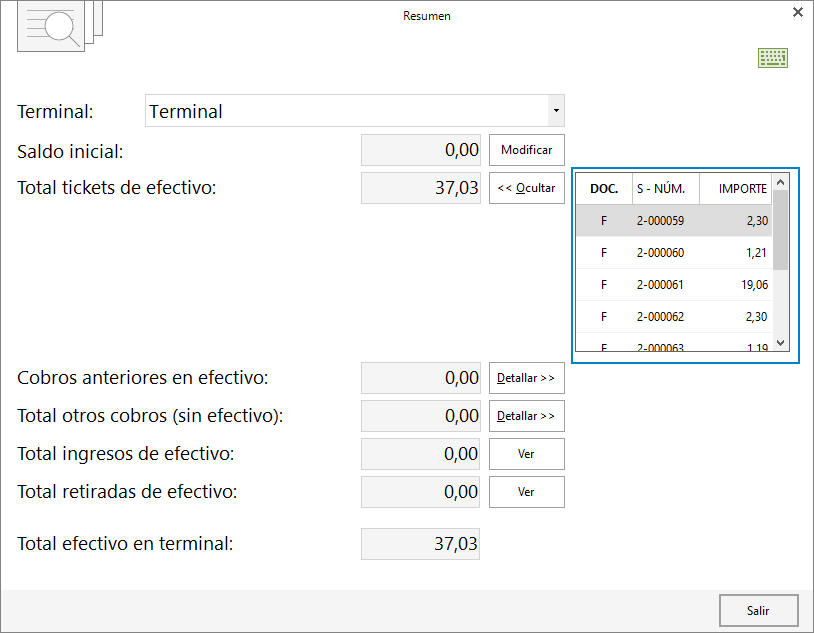Click Detallar for Total otros cobros
The image size is (814, 633).
tap(526, 416)
